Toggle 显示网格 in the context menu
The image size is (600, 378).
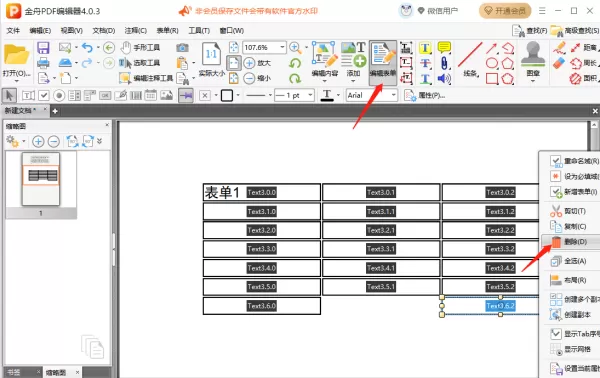click(x=572, y=349)
